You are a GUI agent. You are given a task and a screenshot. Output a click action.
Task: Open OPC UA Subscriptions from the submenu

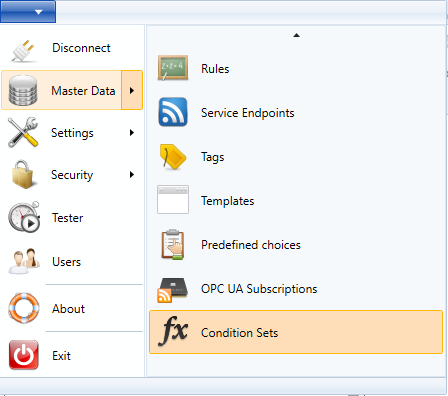click(x=296, y=288)
